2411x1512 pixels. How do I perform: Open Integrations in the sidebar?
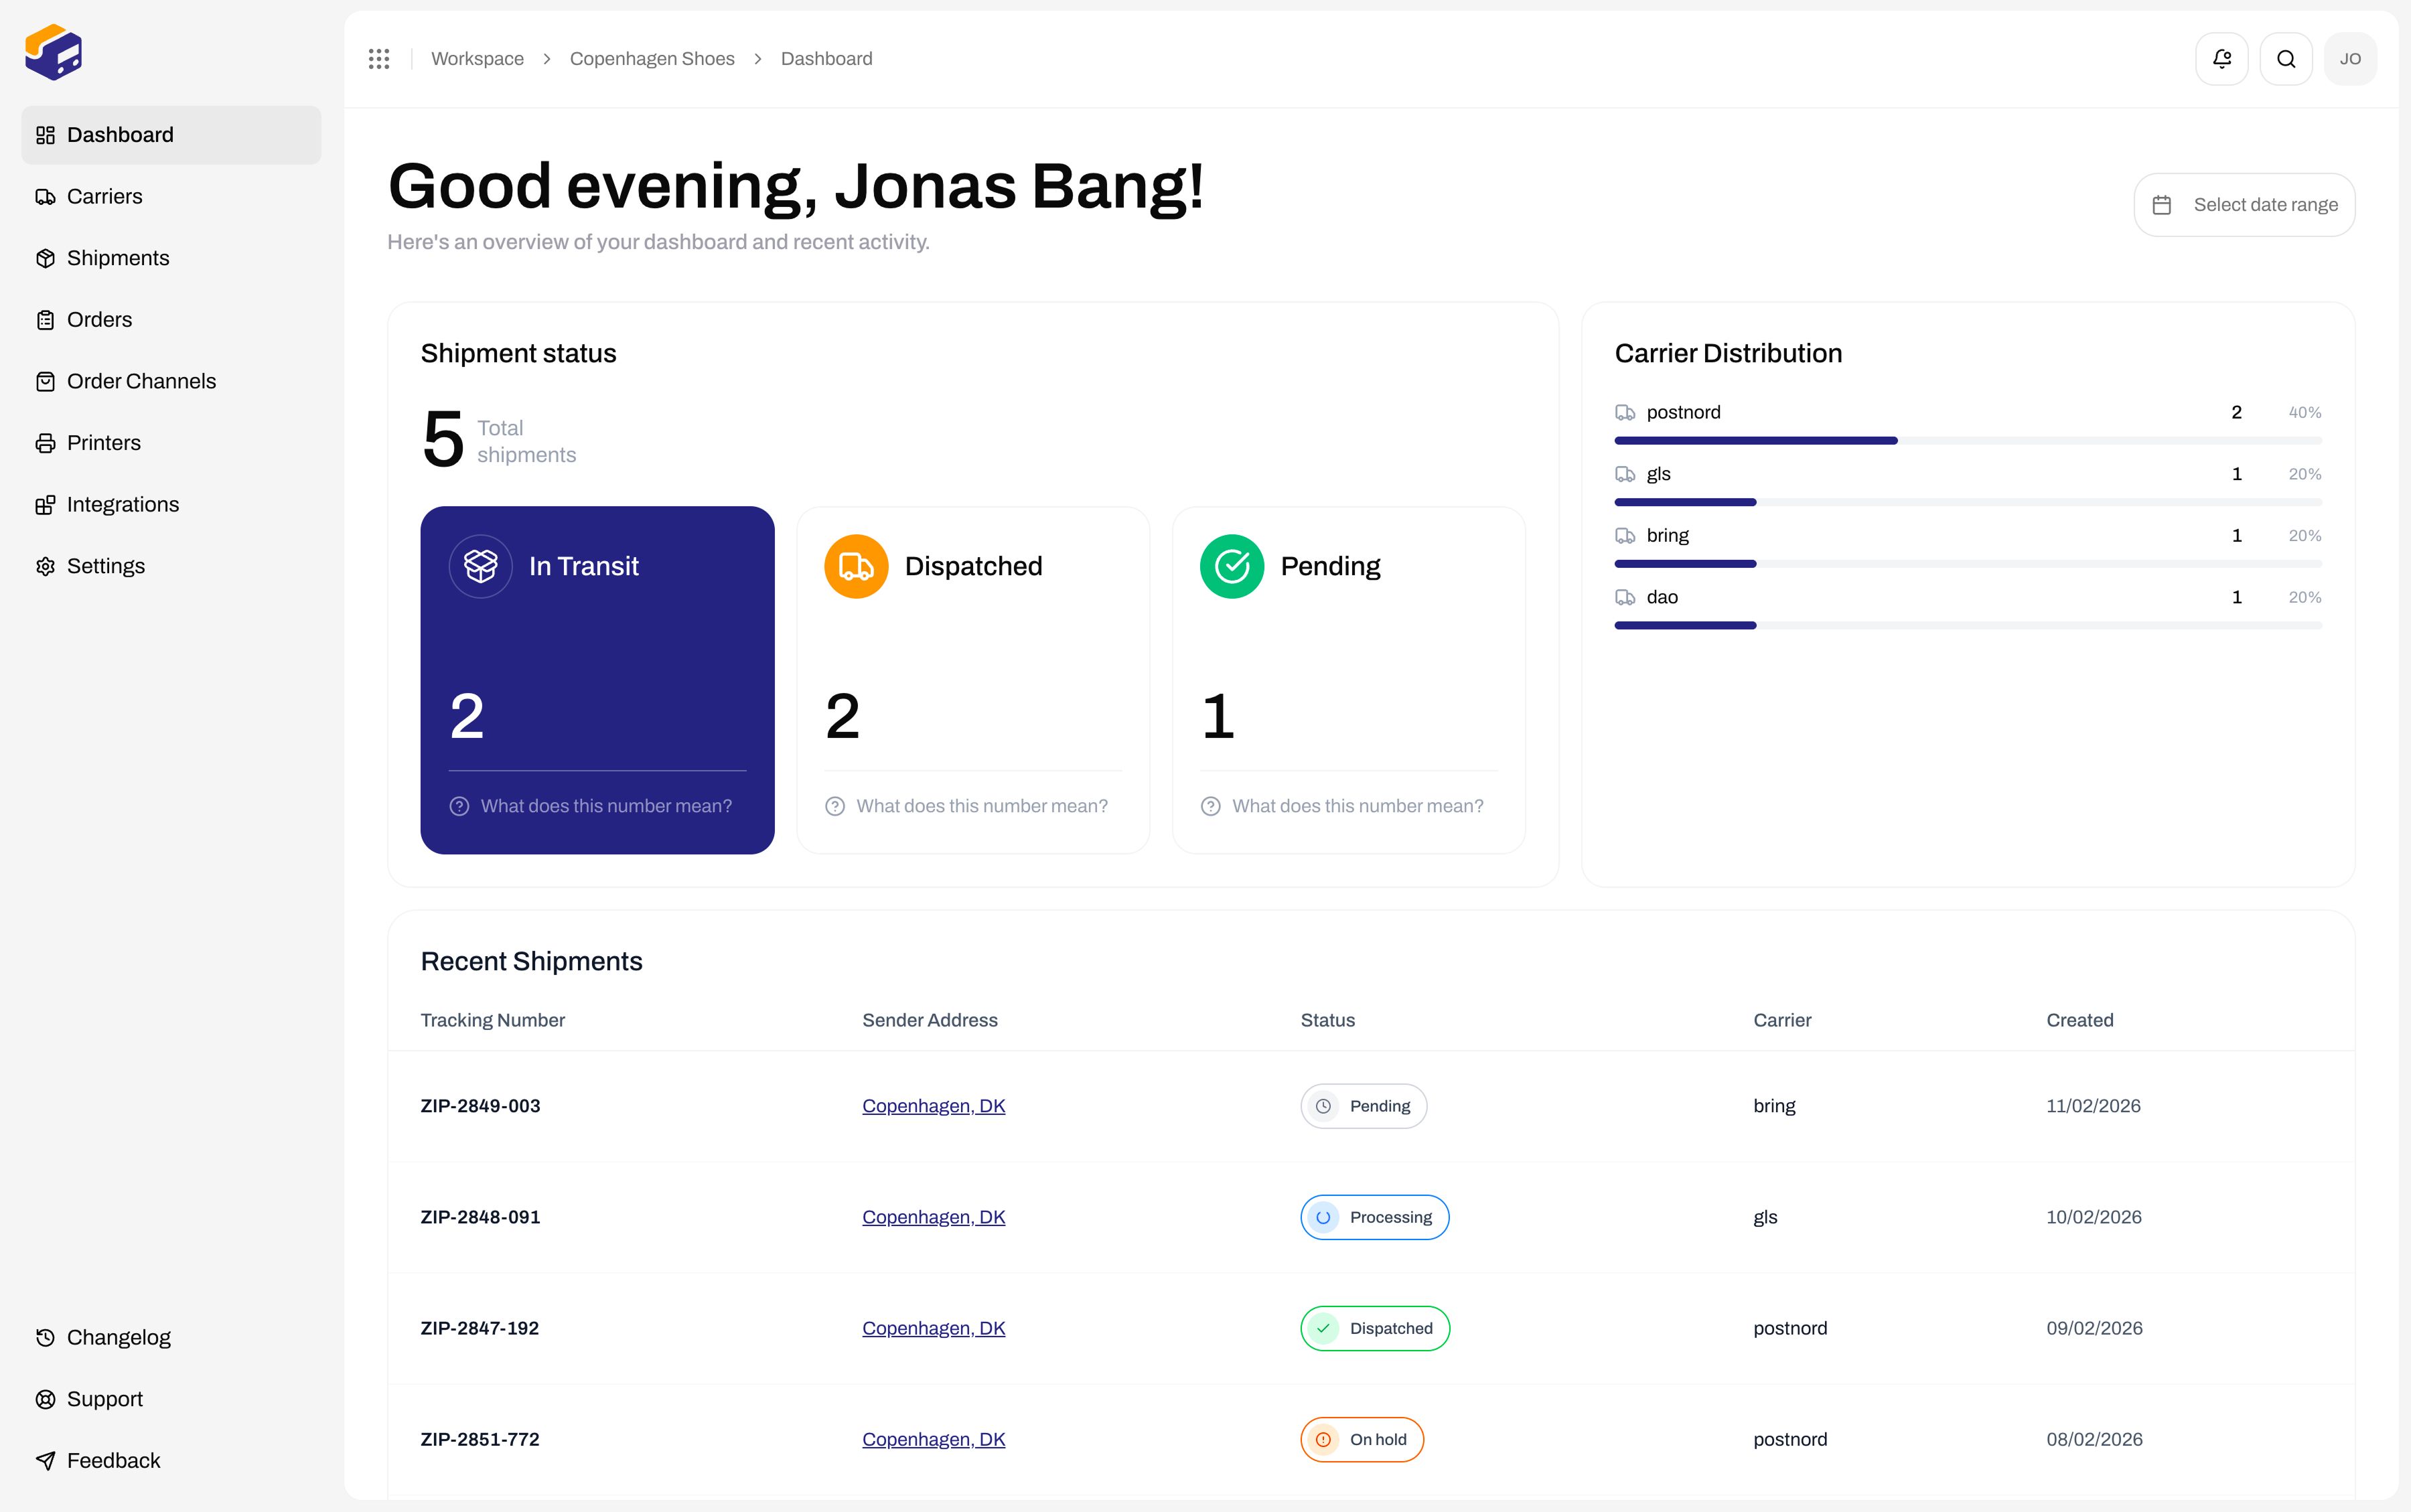click(x=122, y=504)
